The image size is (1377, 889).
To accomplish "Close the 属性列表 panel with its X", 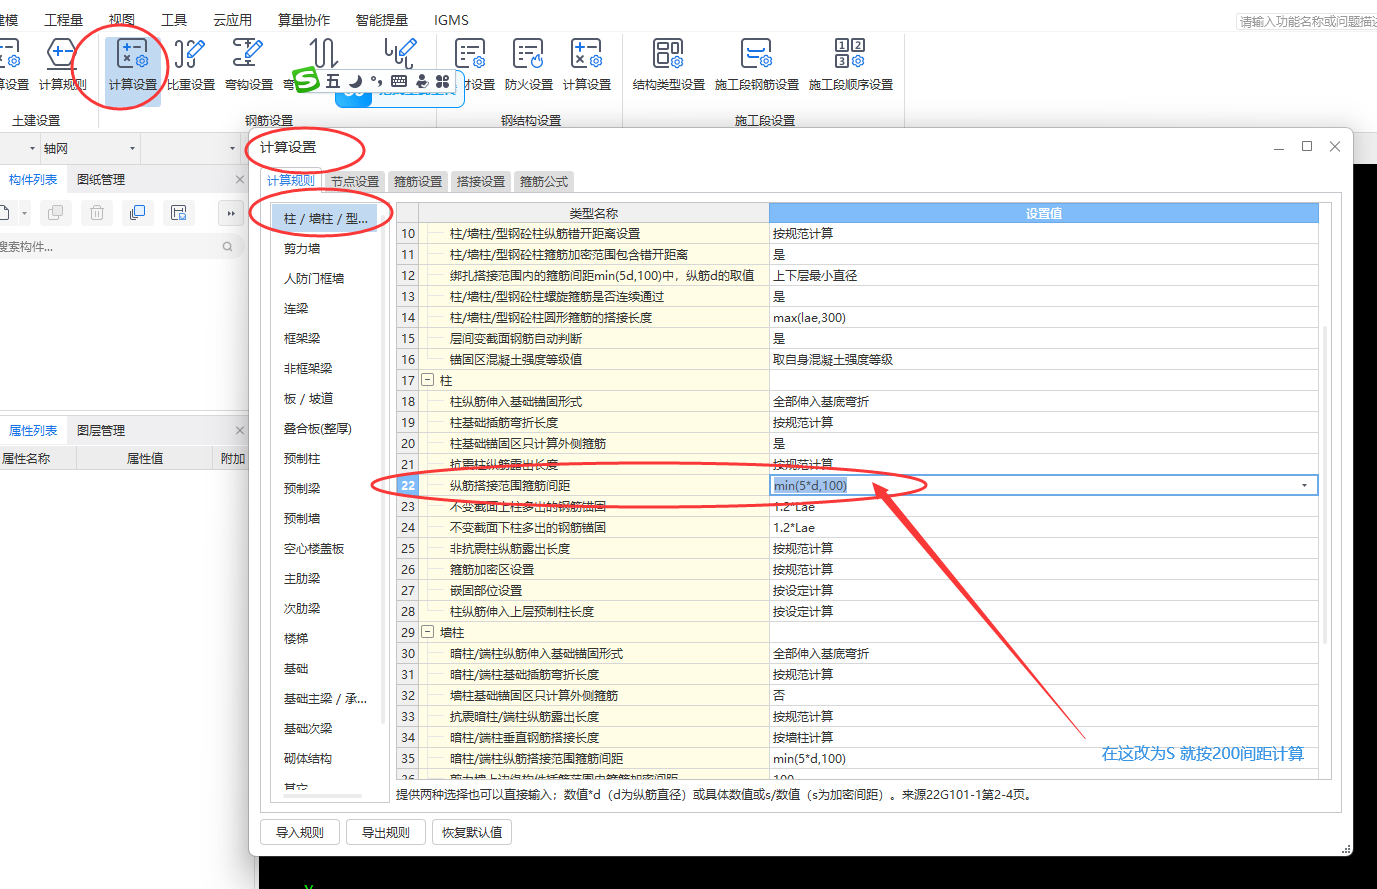I will [x=239, y=430].
